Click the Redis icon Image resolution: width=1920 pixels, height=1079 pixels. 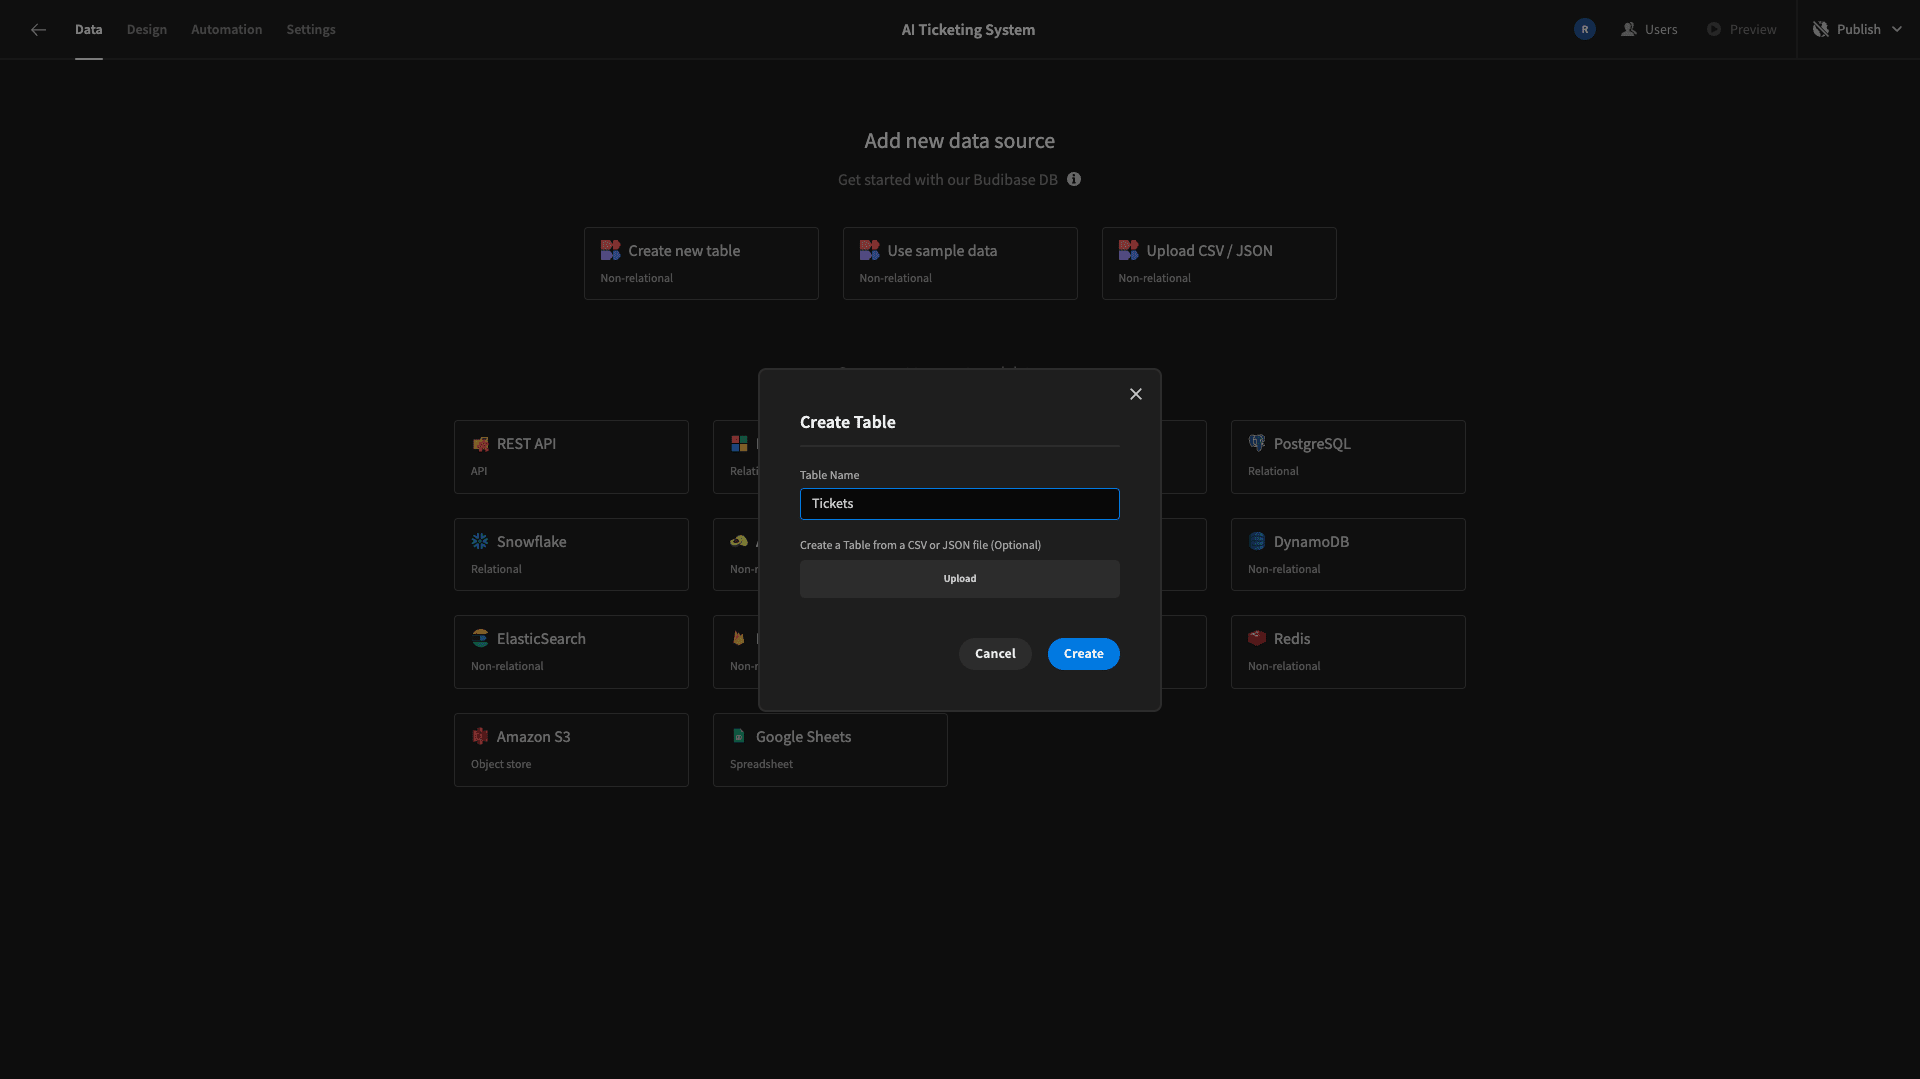tap(1257, 638)
